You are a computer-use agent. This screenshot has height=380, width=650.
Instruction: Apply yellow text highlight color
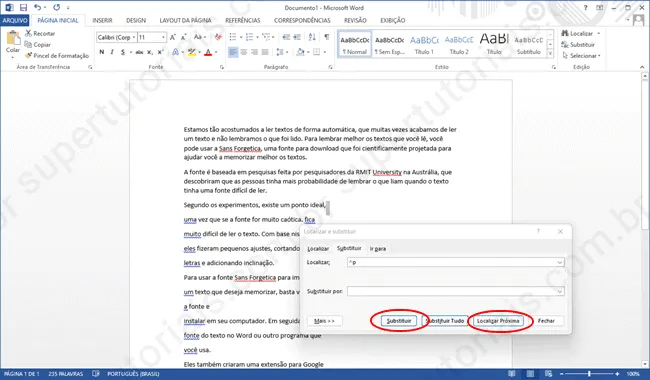[x=191, y=52]
